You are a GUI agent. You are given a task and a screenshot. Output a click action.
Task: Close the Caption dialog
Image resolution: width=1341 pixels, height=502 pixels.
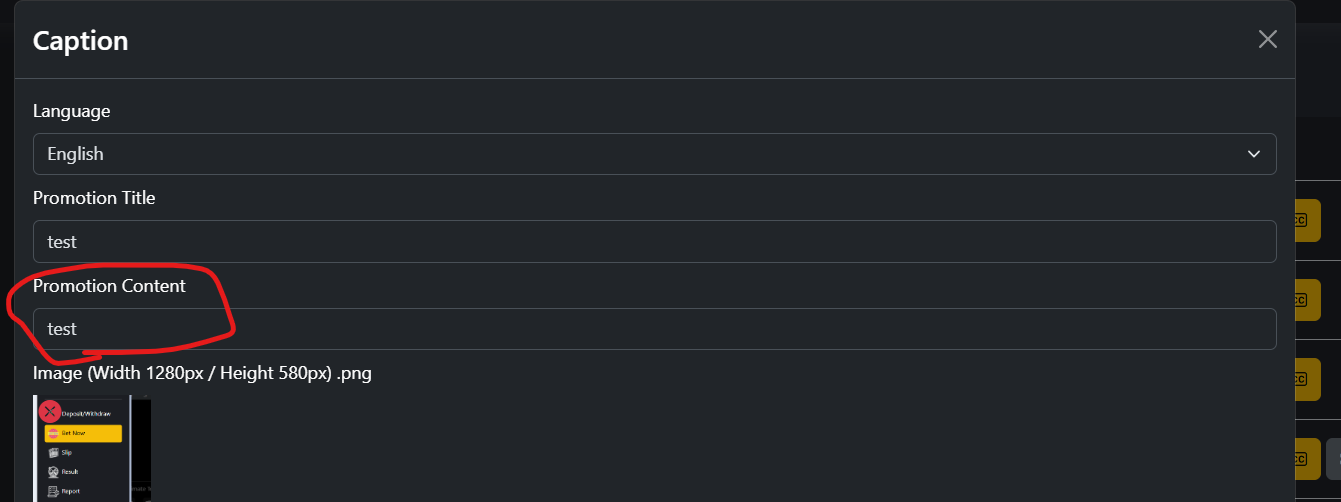coord(1267,40)
